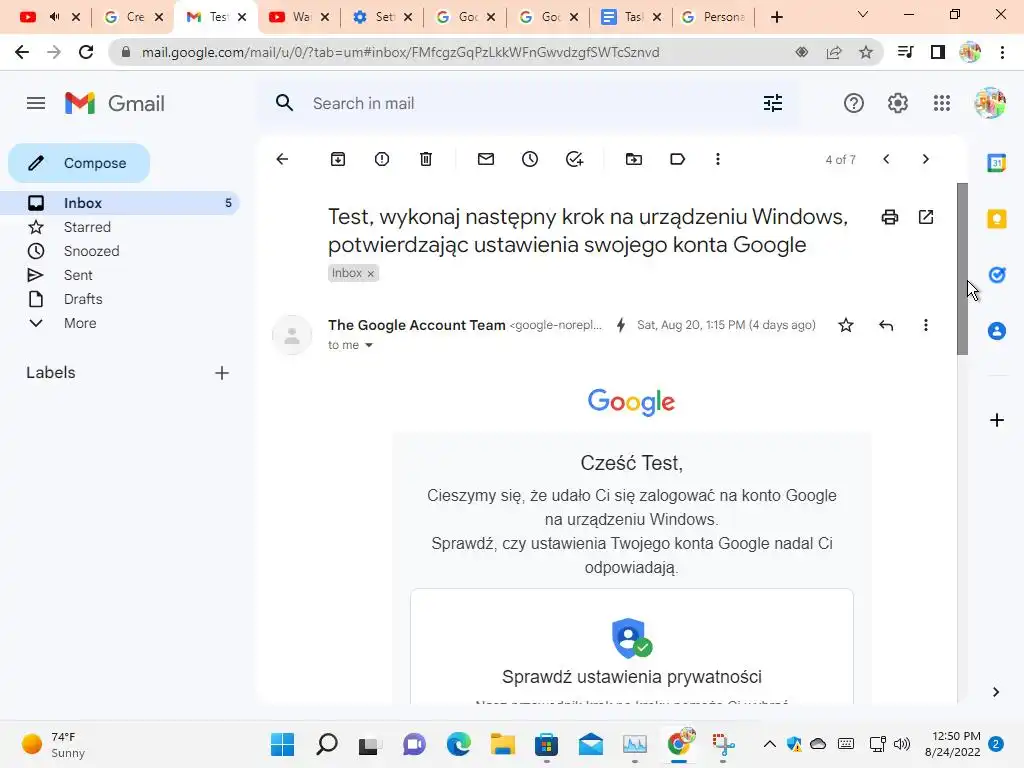Mark the email as unread
Image resolution: width=1024 pixels, height=768 pixels.
[486, 159]
